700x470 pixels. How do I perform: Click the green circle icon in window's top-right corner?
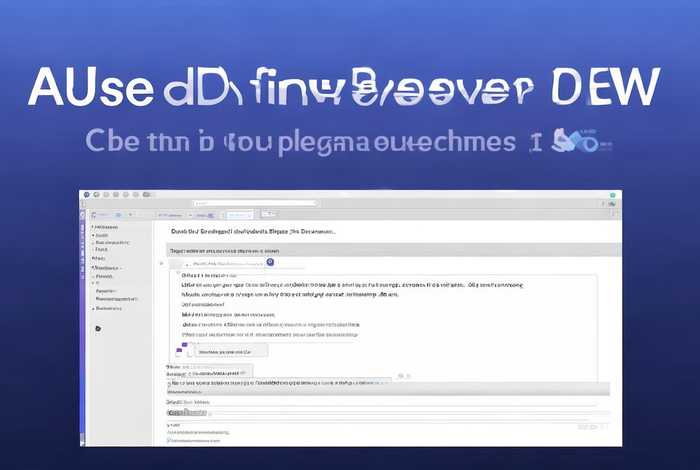(612, 194)
